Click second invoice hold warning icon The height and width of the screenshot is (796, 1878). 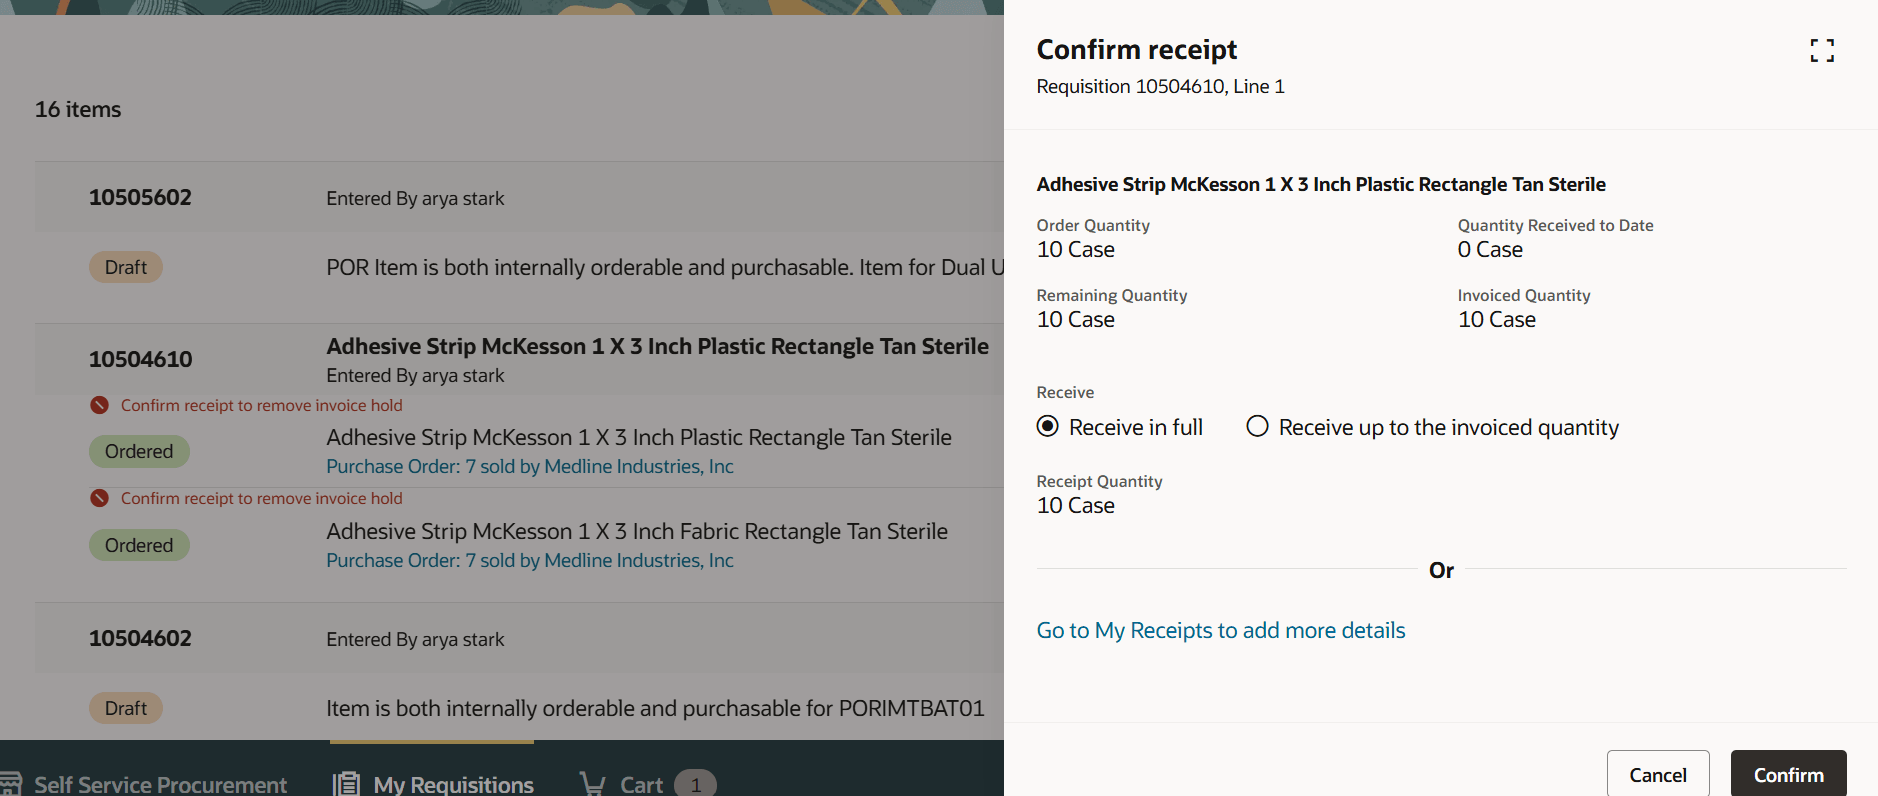[99, 498]
